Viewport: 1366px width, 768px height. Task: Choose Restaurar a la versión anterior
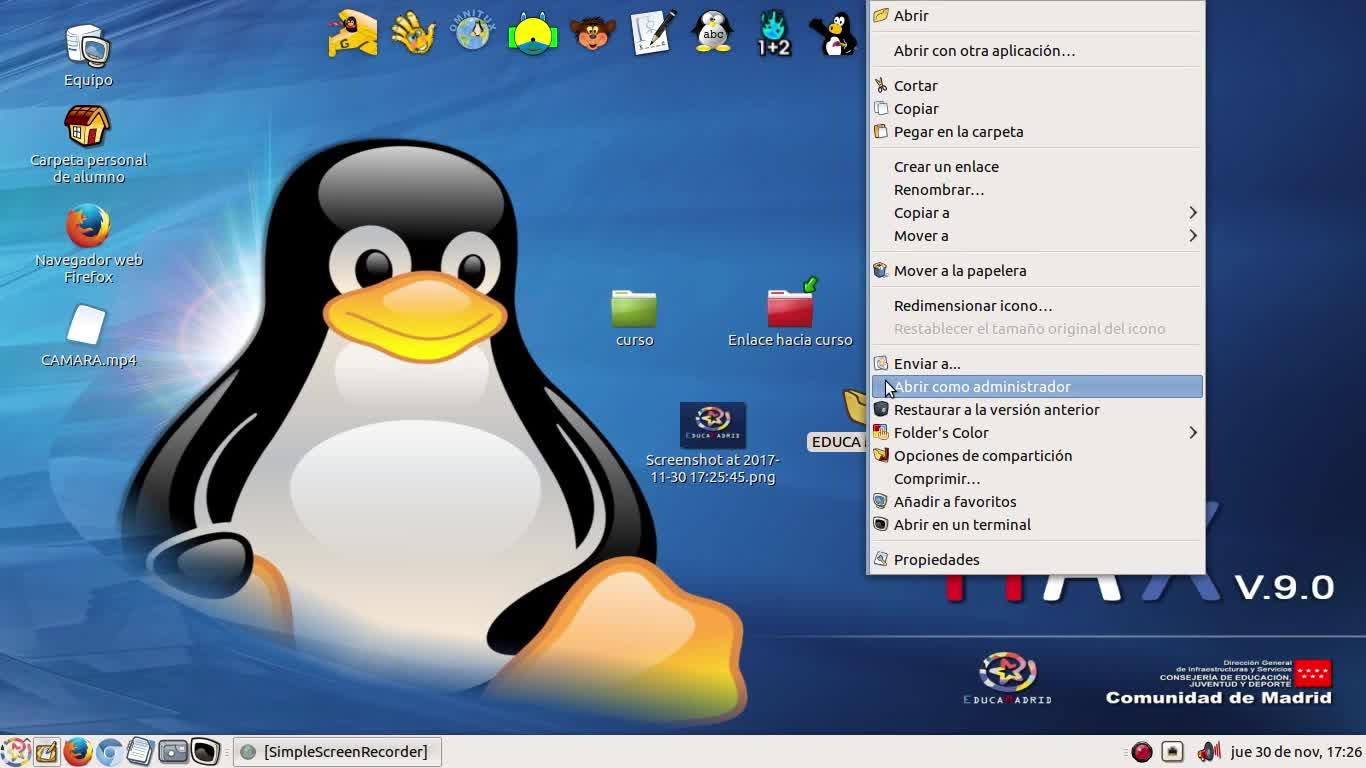click(1037, 410)
